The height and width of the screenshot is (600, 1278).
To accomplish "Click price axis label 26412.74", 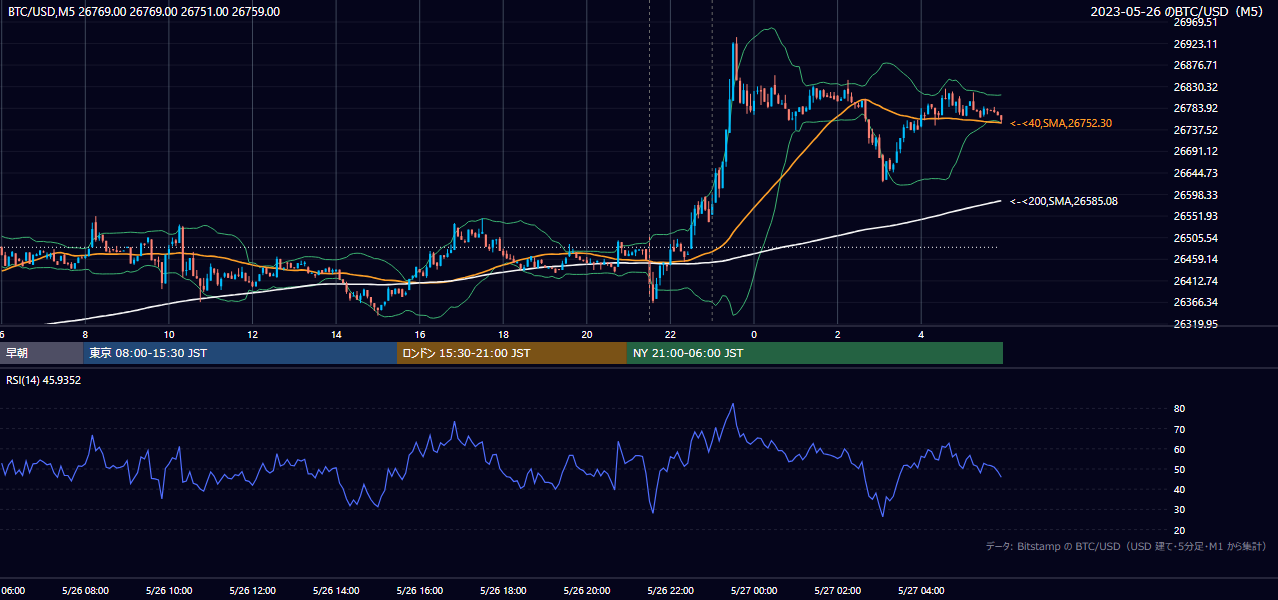I will [1195, 281].
